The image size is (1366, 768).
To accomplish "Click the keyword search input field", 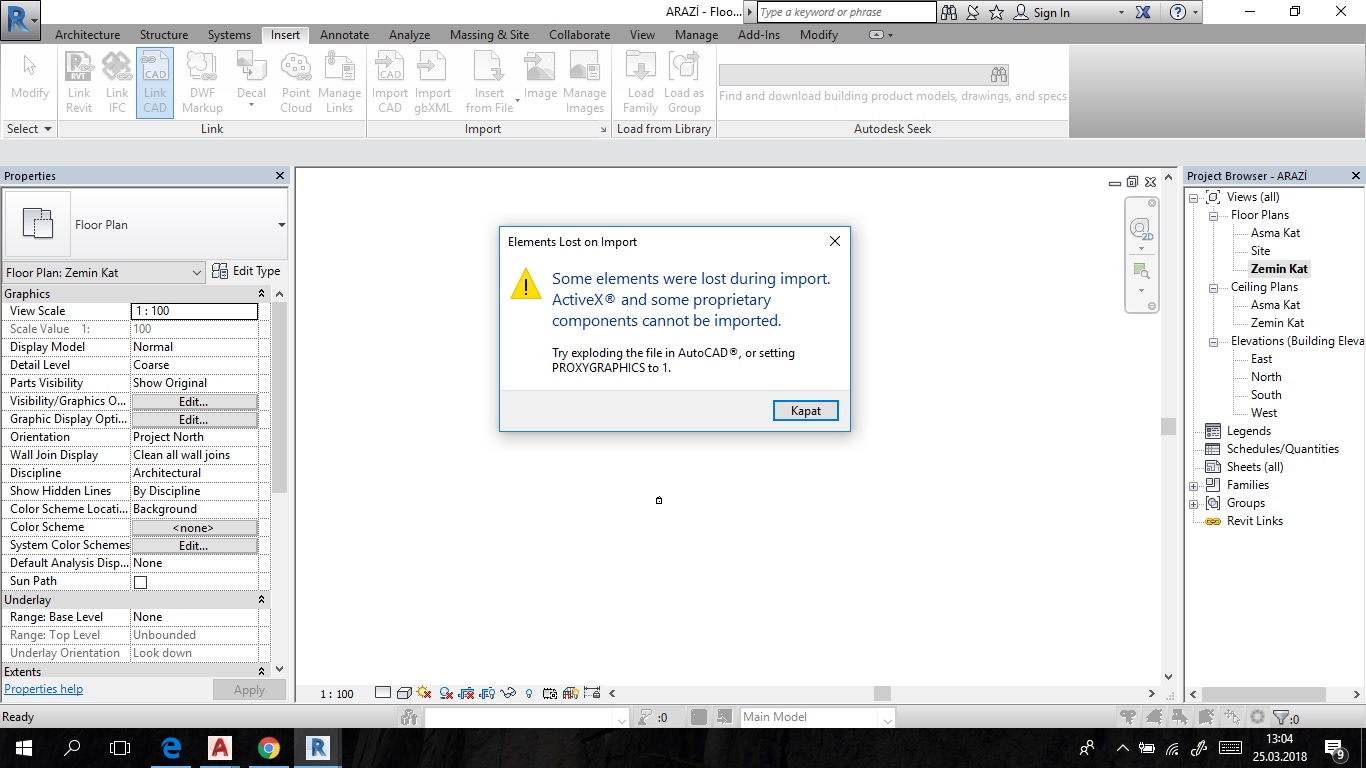I will [x=846, y=12].
